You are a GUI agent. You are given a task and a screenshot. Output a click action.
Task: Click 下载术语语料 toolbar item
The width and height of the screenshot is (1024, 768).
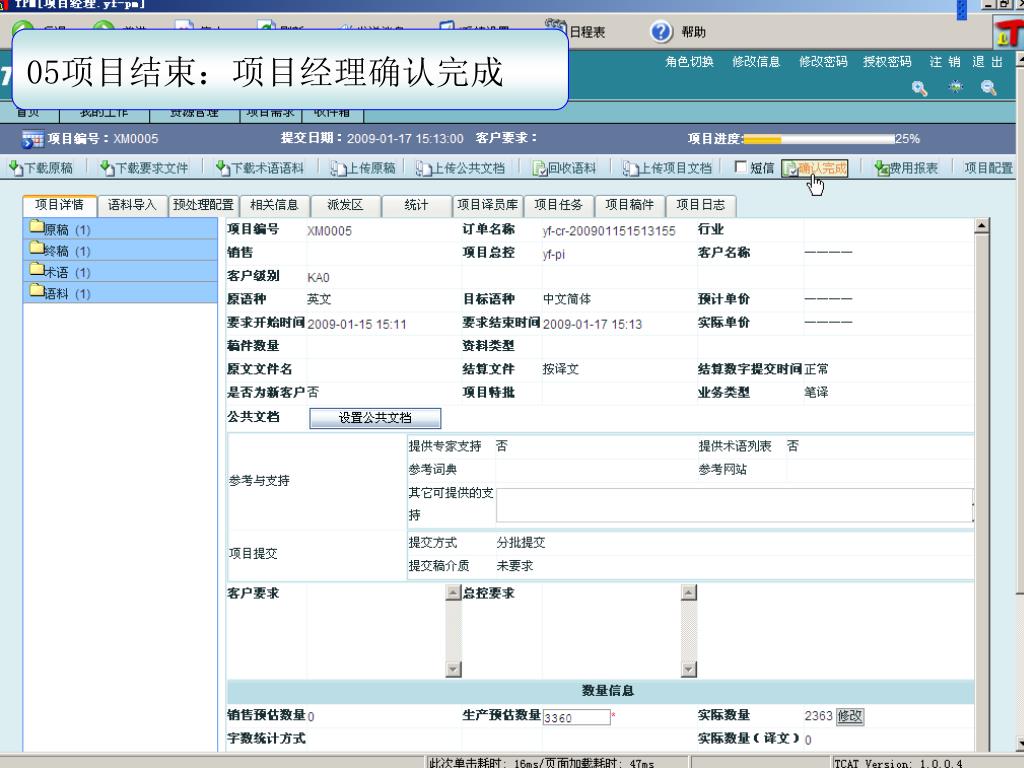click(259, 168)
